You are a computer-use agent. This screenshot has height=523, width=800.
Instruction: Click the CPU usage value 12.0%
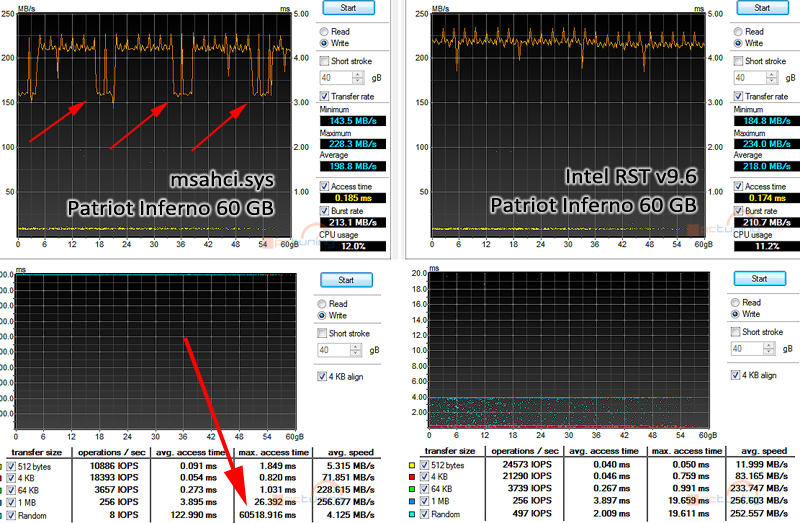point(353,246)
